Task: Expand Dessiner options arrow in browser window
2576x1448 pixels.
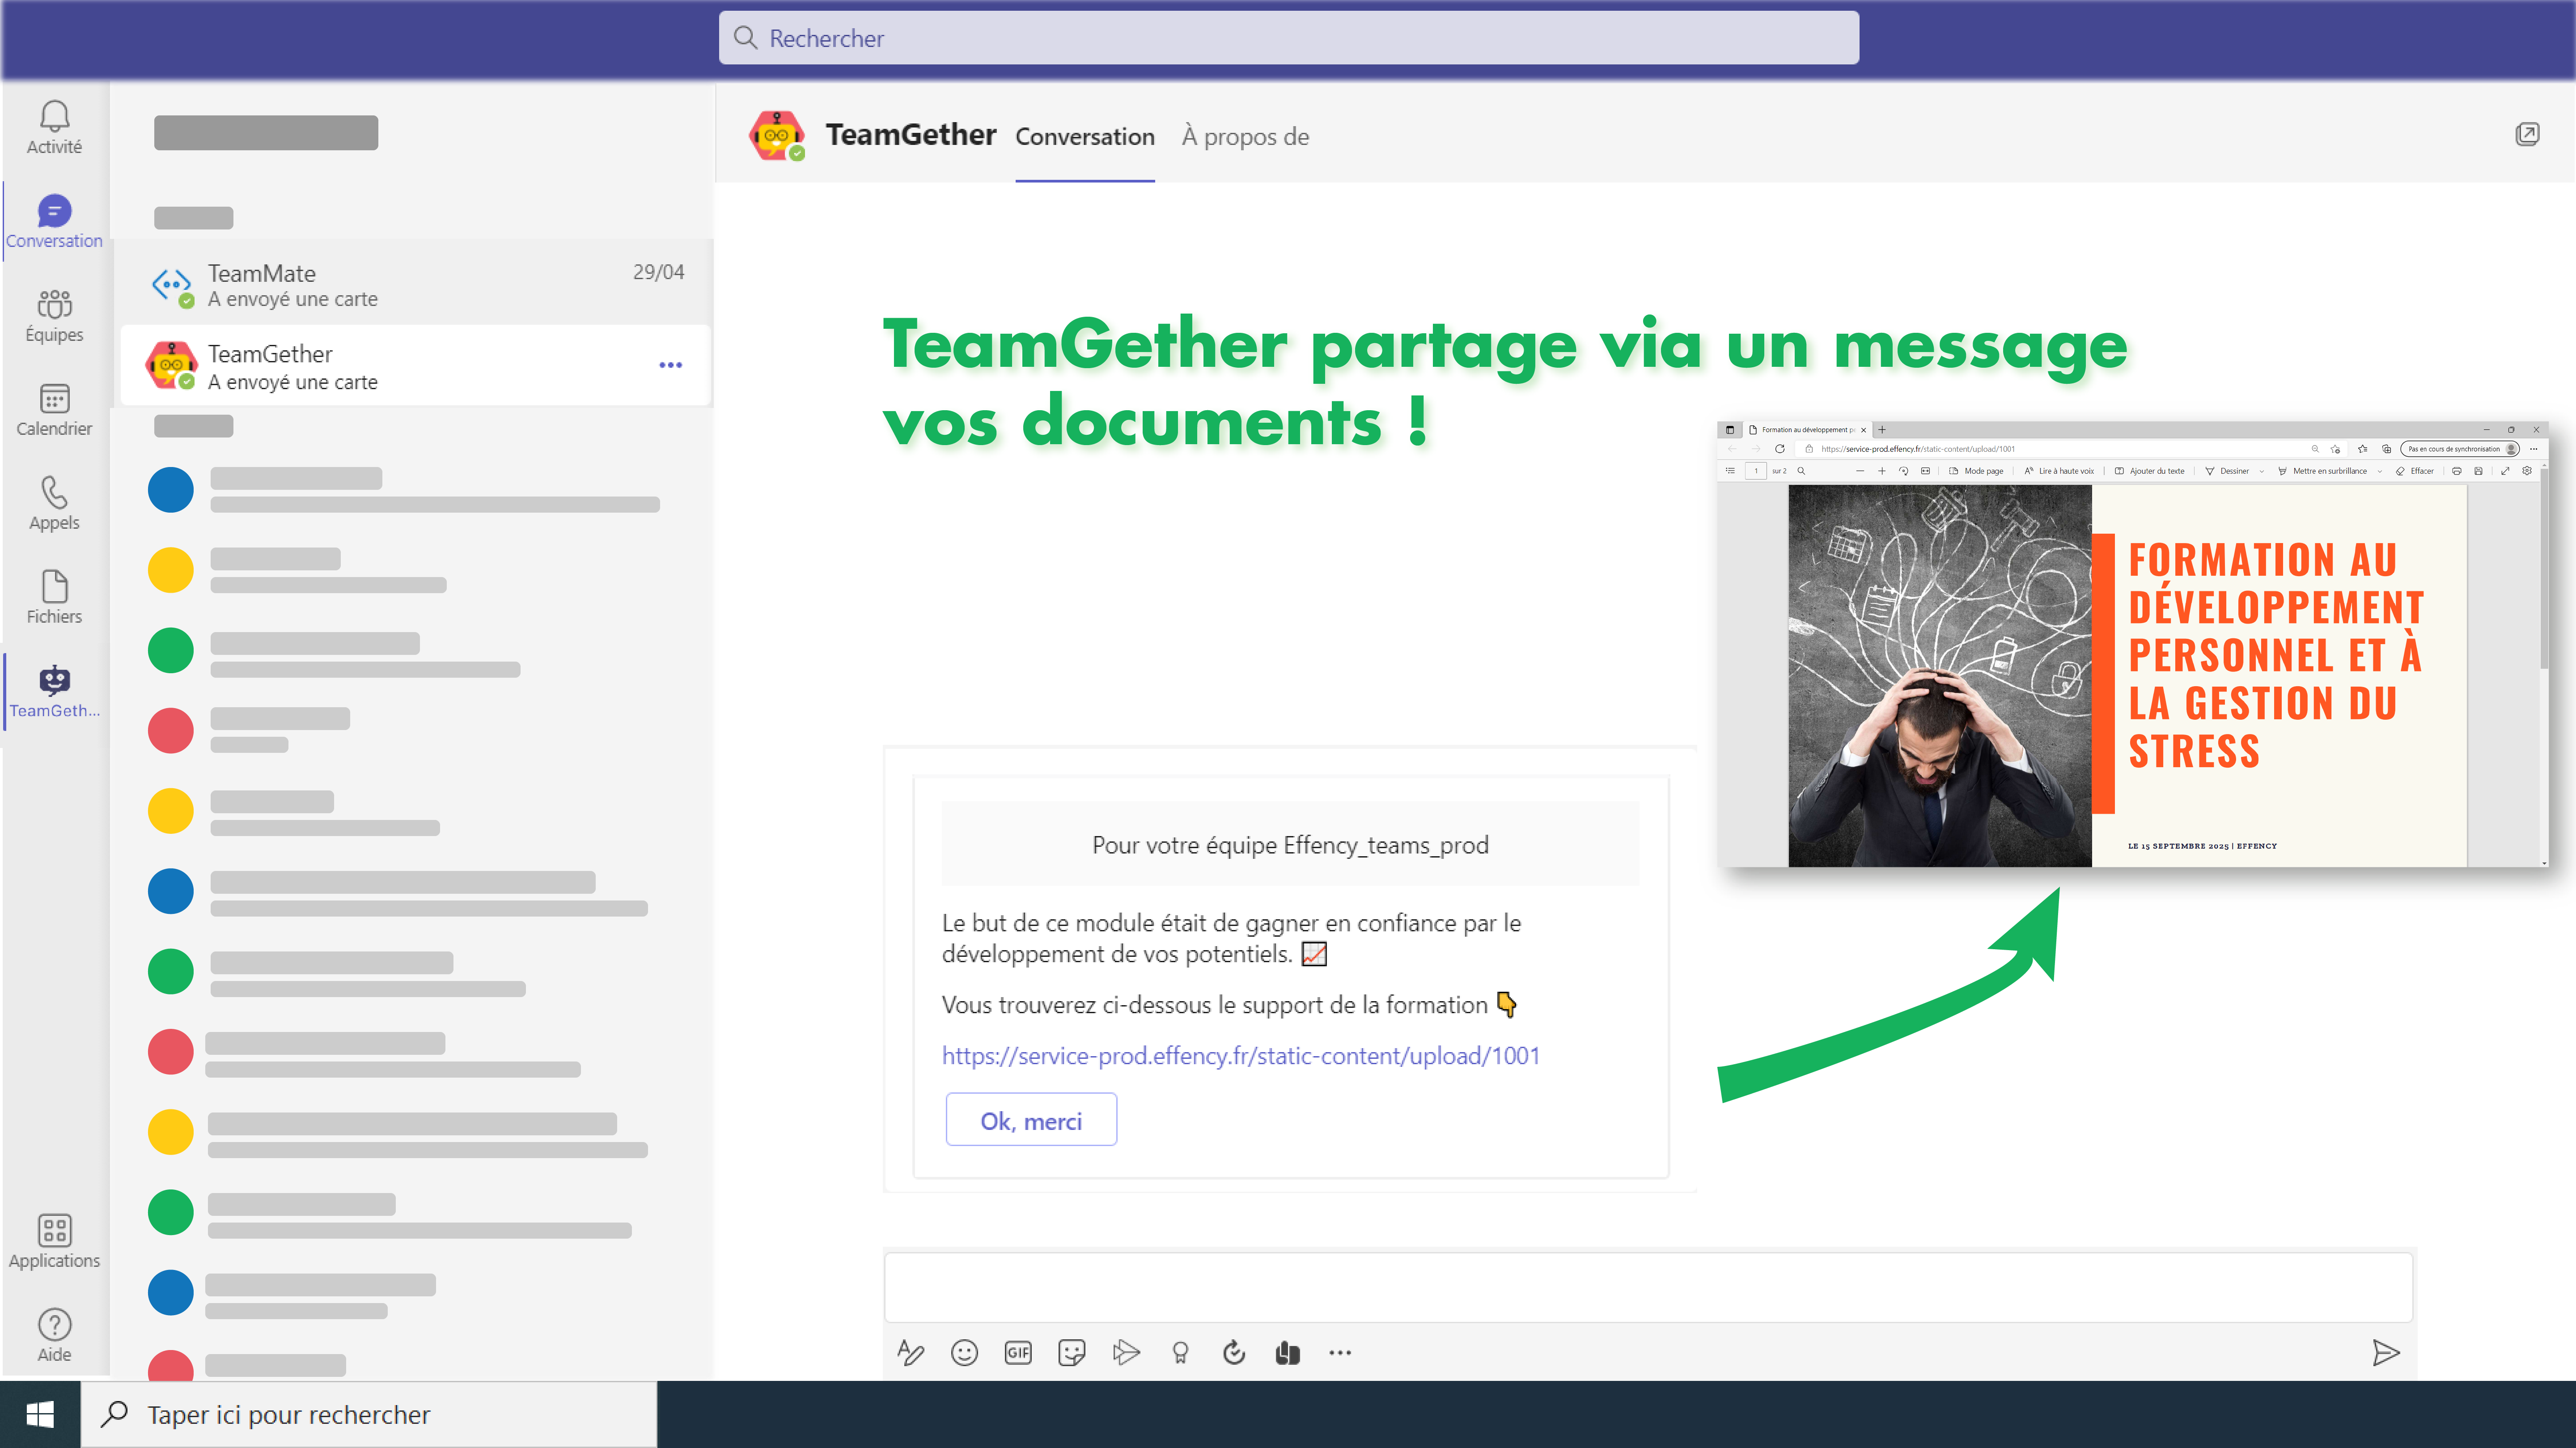Action: pyautogui.click(x=2262, y=472)
